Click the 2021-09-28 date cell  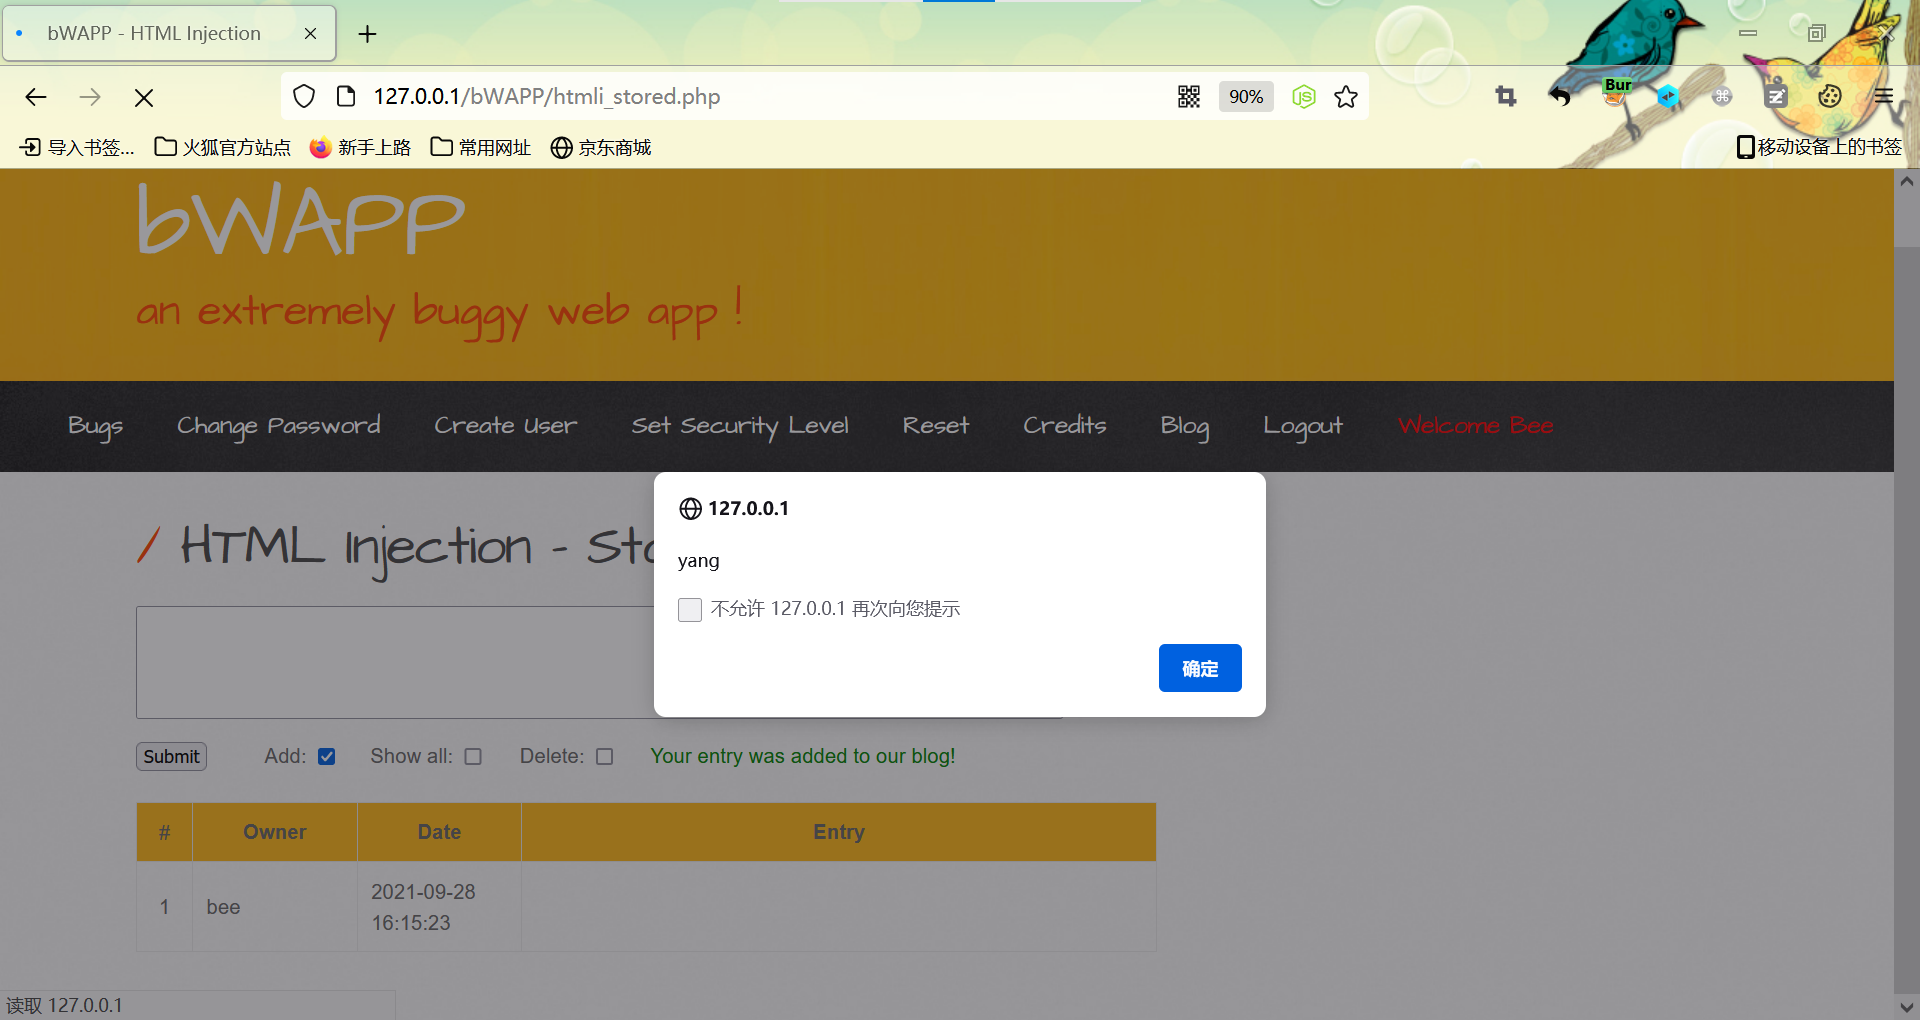pos(439,907)
